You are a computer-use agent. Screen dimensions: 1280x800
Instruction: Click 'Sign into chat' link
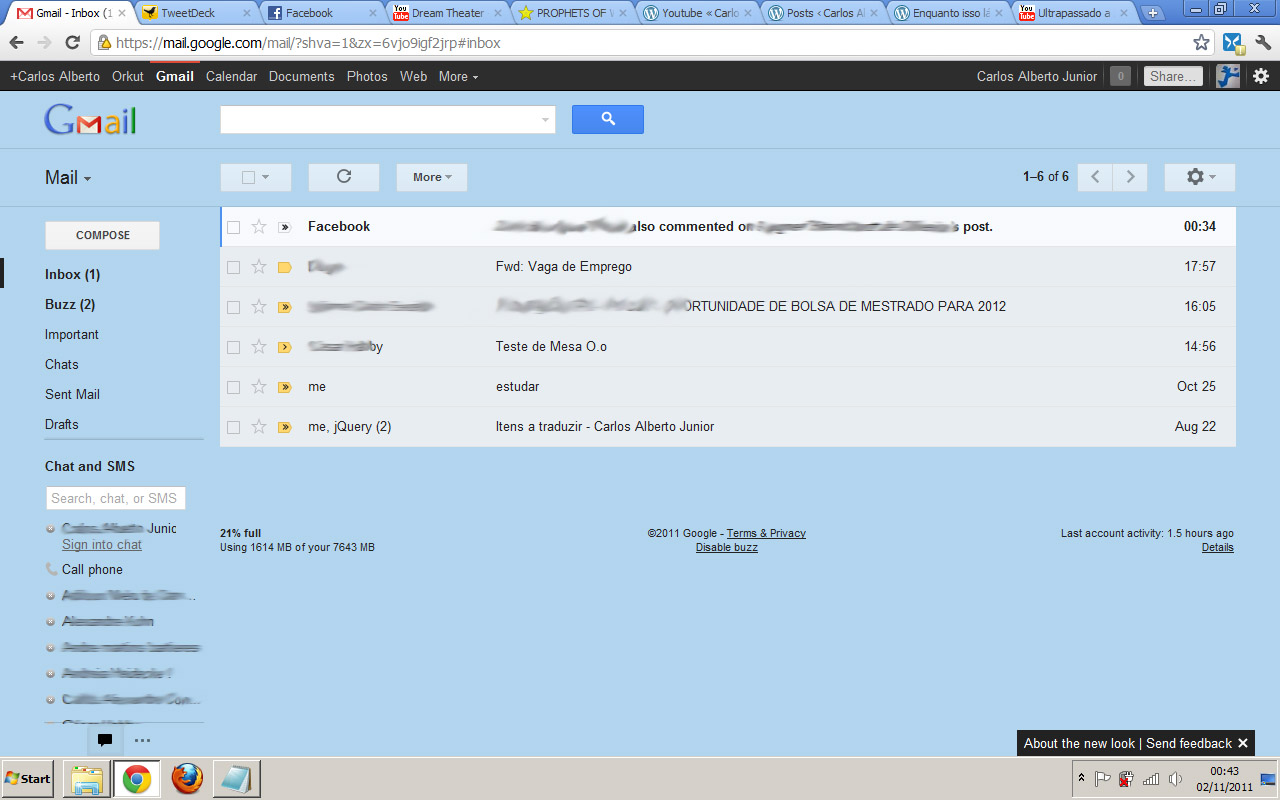102,545
